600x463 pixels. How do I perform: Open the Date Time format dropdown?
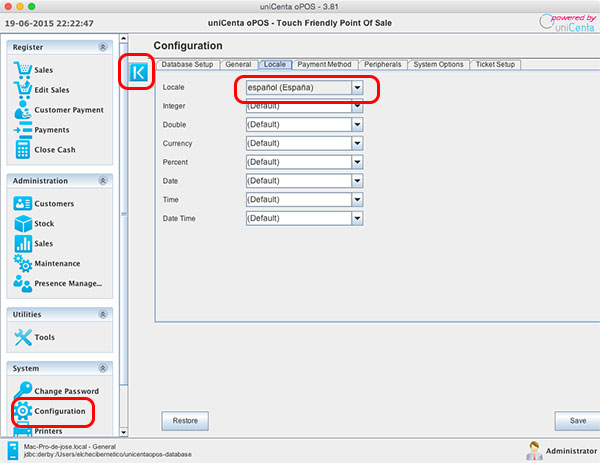[304, 218]
